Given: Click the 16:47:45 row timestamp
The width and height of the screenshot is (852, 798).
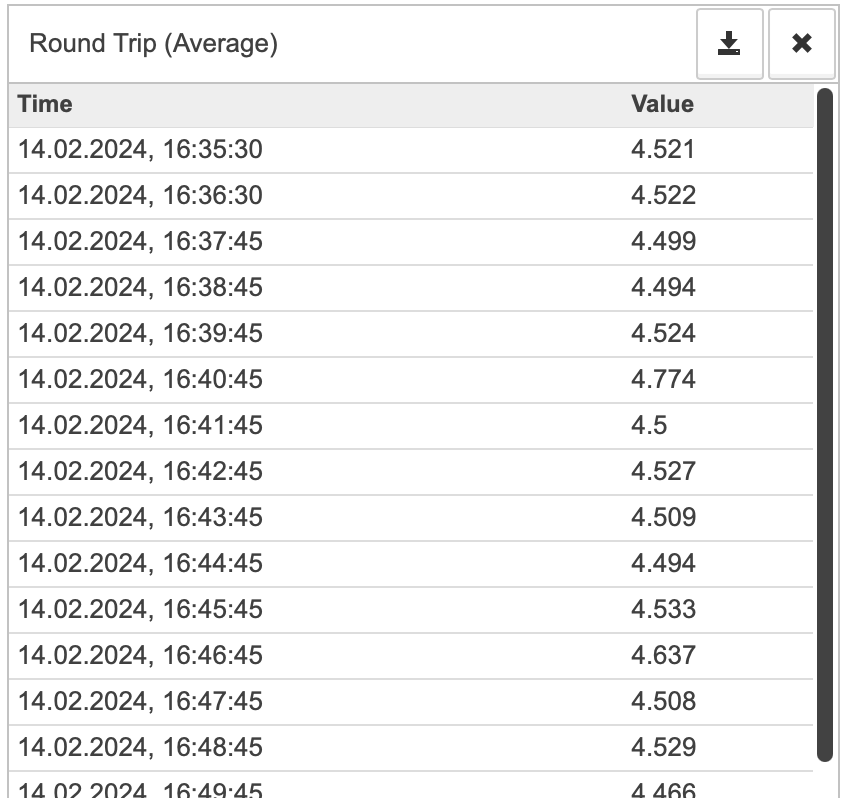Looking at the screenshot, I should click(x=140, y=701).
